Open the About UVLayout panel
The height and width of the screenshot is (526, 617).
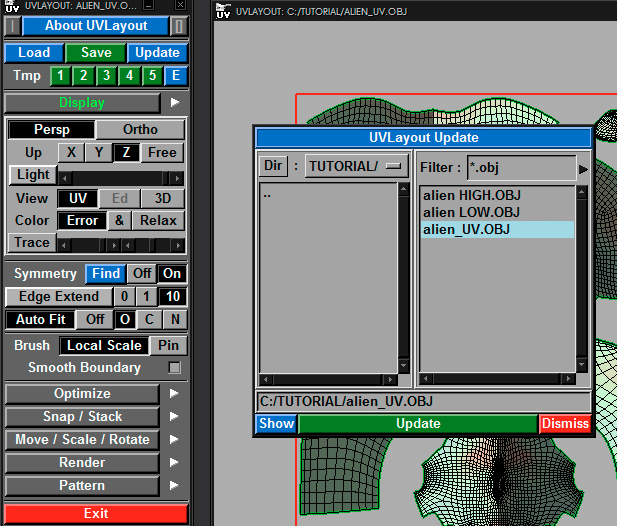(x=96, y=26)
